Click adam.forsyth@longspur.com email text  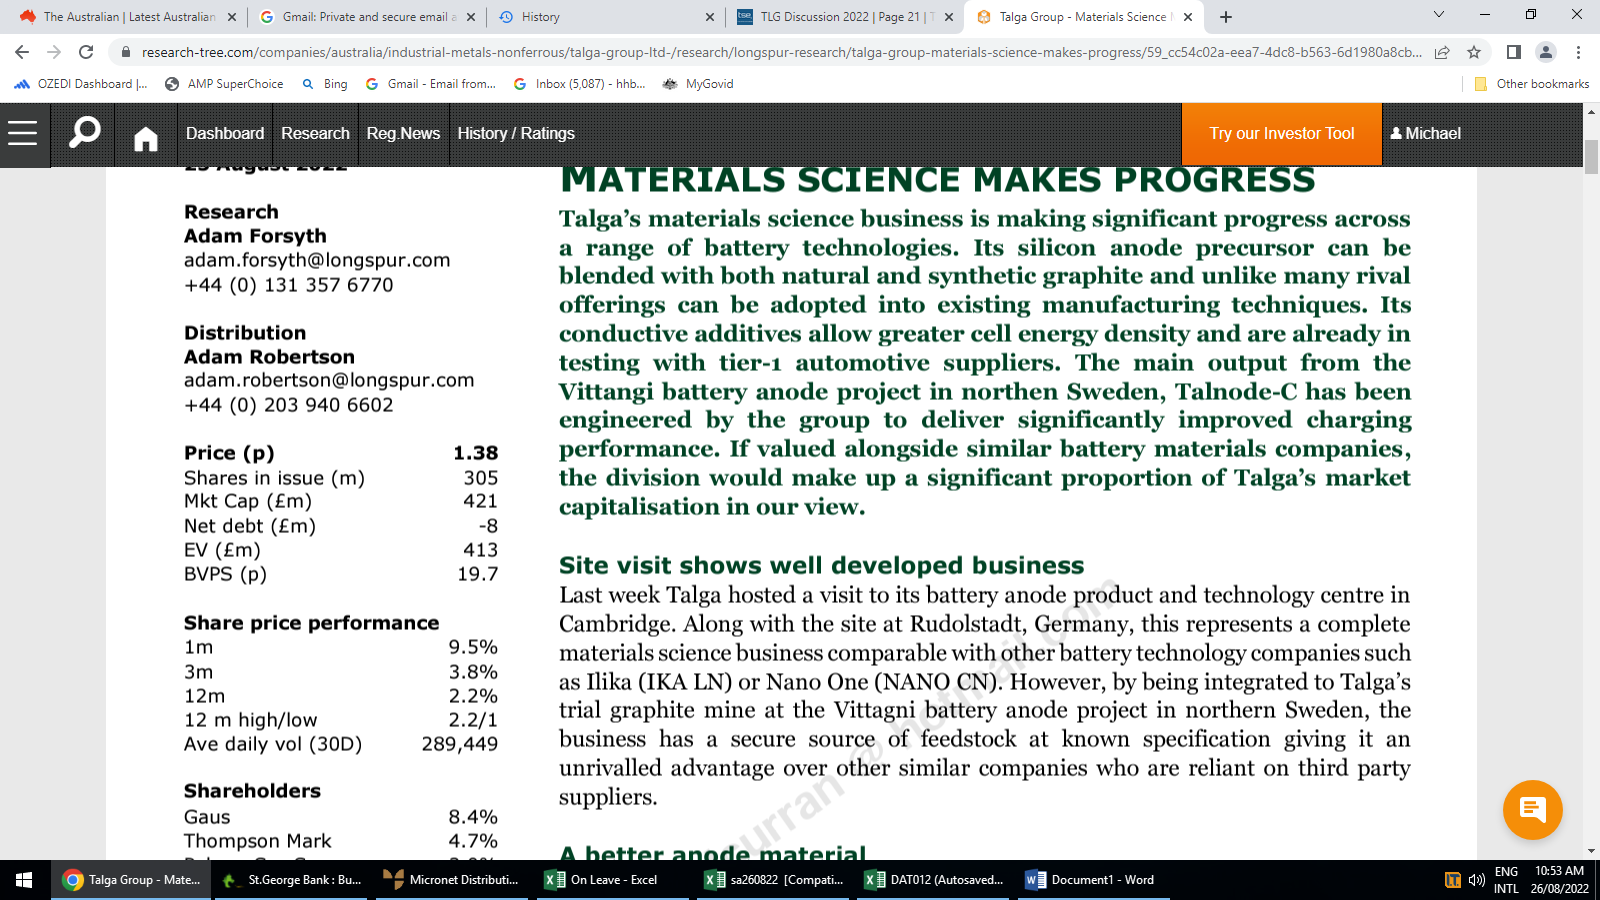(x=317, y=260)
